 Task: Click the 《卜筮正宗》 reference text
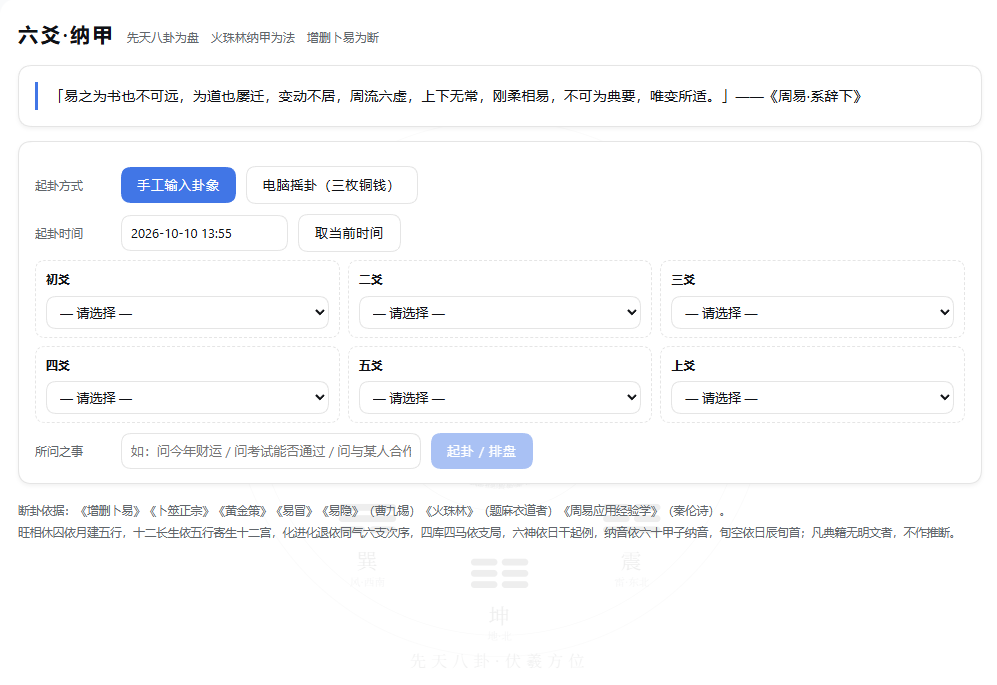tap(179, 511)
